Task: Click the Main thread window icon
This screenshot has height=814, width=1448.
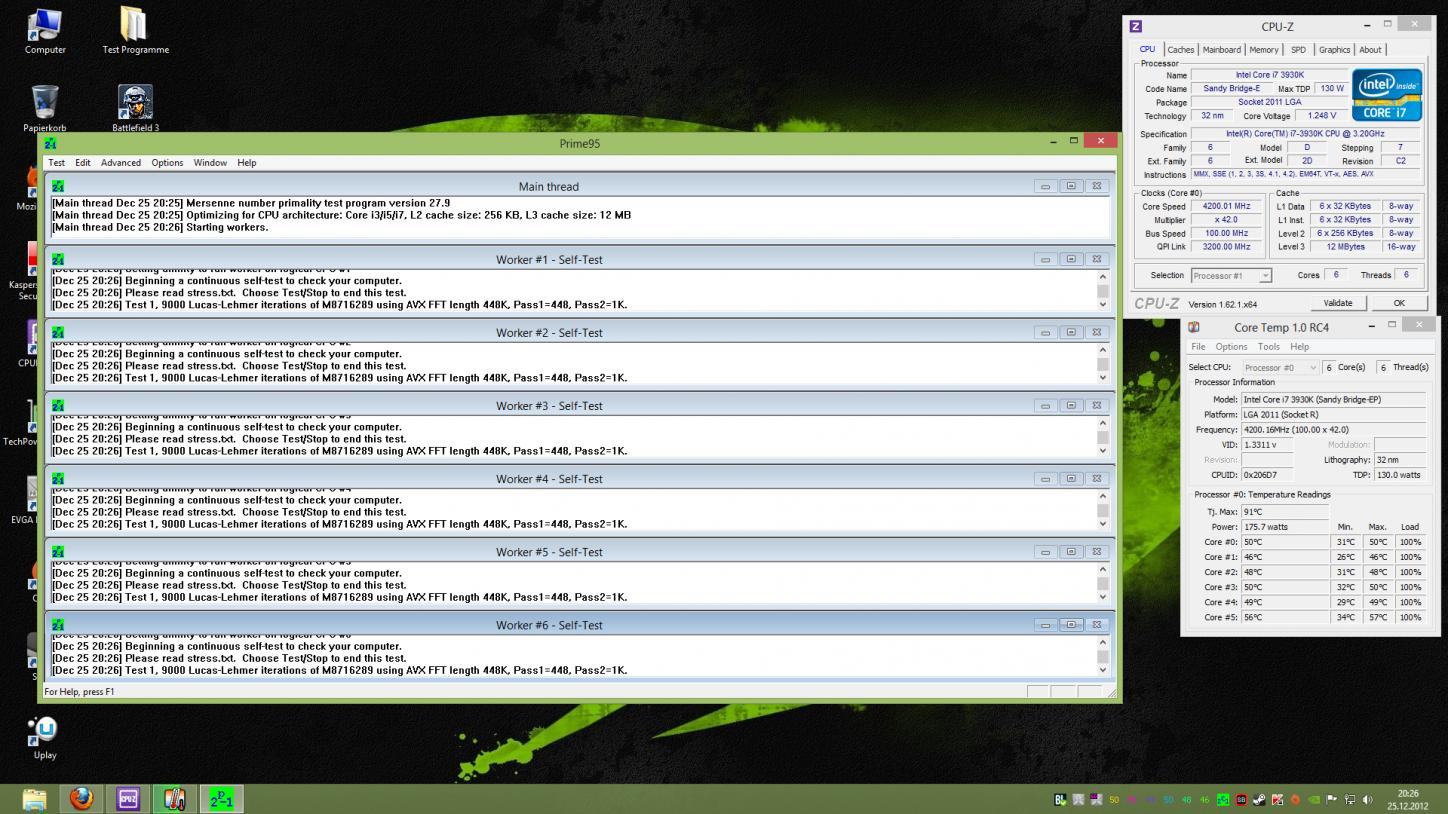Action: (58, 186)
